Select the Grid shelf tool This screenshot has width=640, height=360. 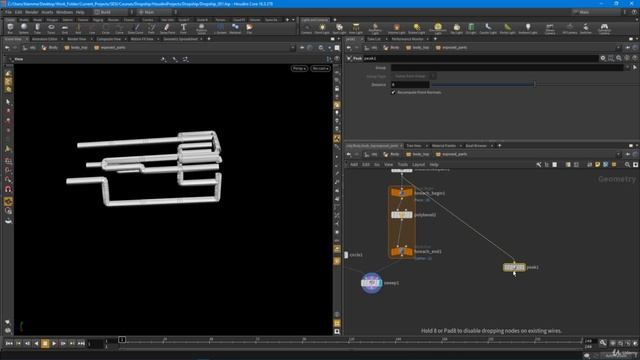click(x=64, y=29)
